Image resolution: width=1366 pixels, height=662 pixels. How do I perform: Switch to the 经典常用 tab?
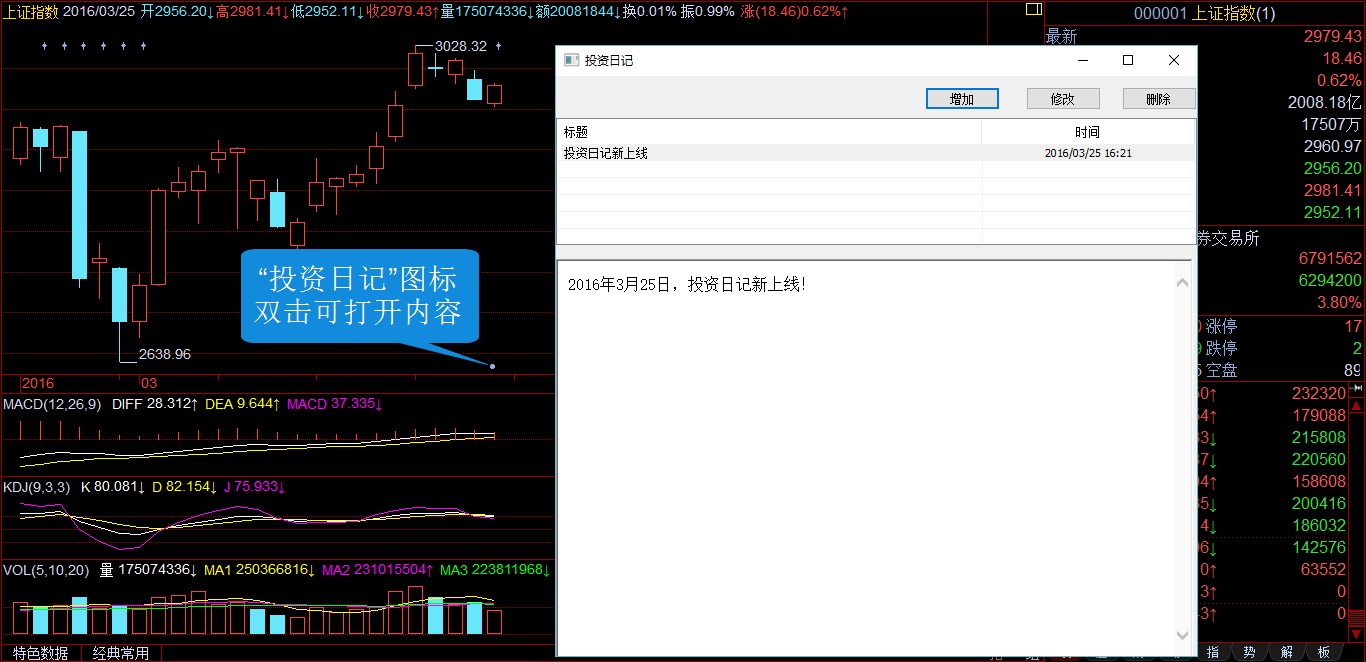pos(122,653)
